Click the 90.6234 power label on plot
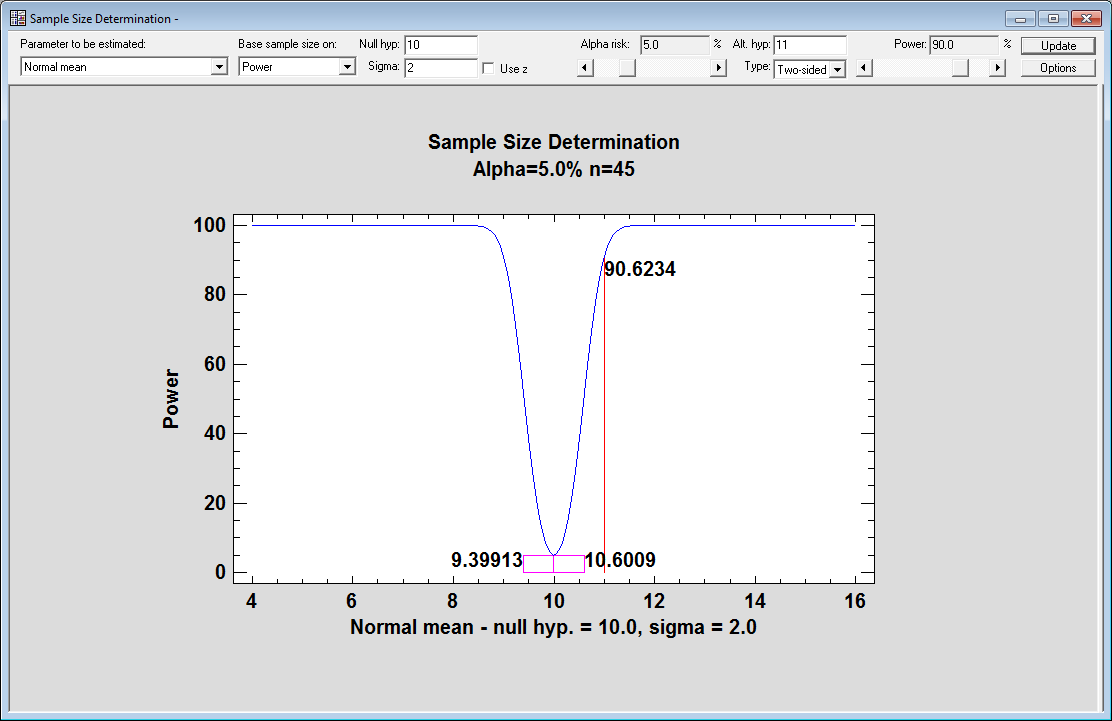 641,269
